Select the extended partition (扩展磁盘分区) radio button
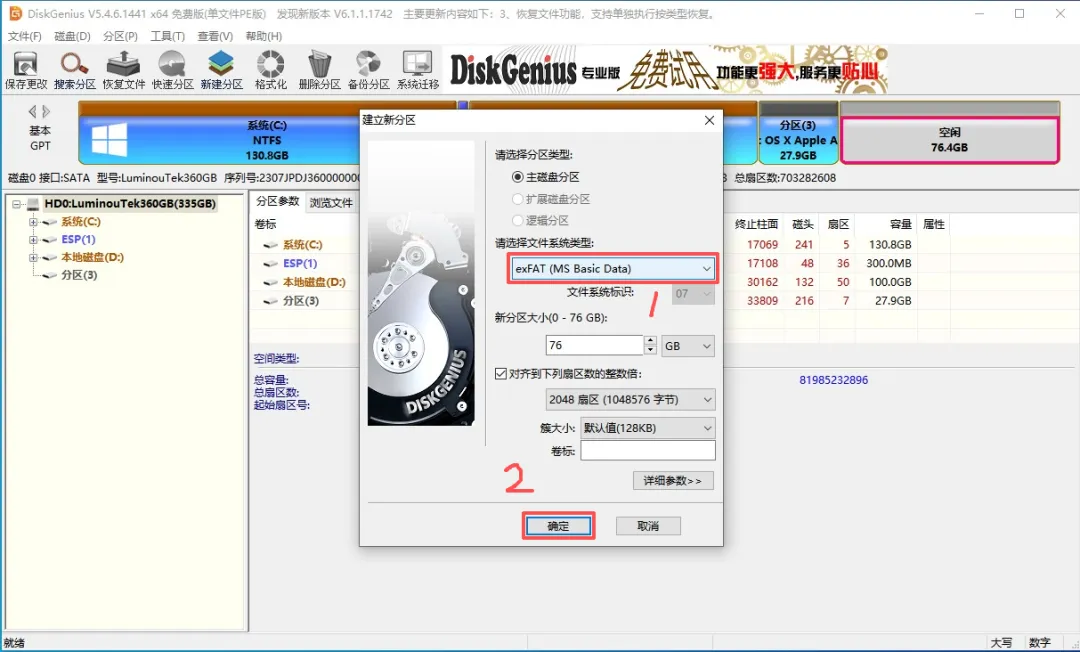 tap(517, 199)
